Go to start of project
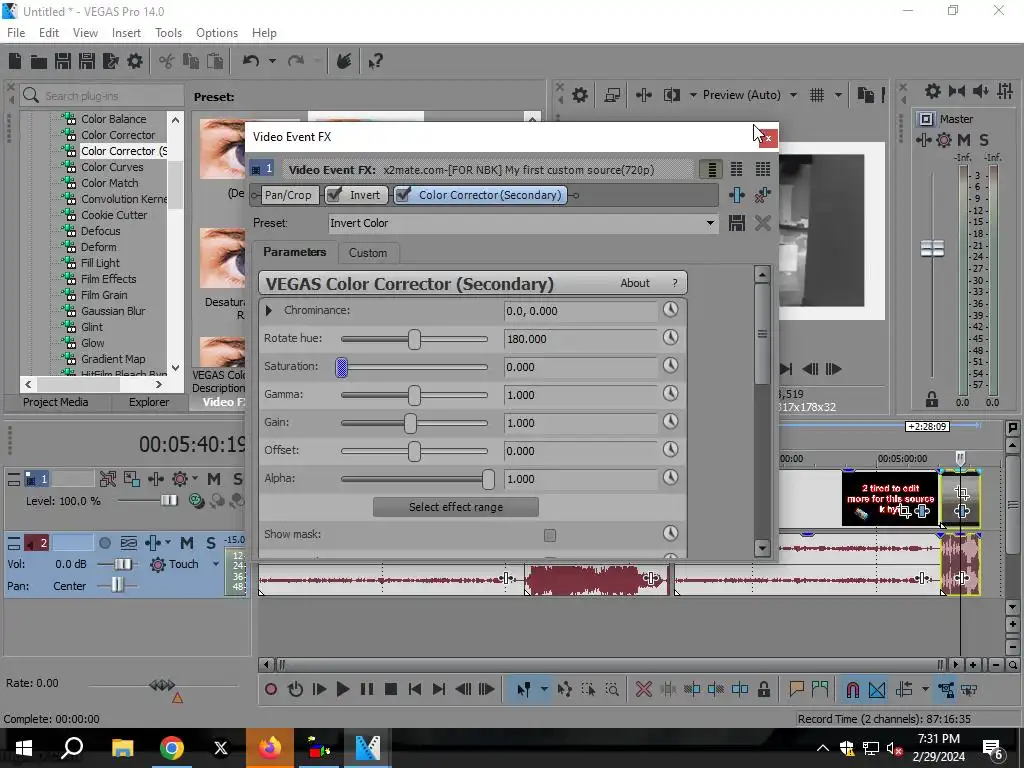The width and height of the screenshot is (1024, 768). 415,689
